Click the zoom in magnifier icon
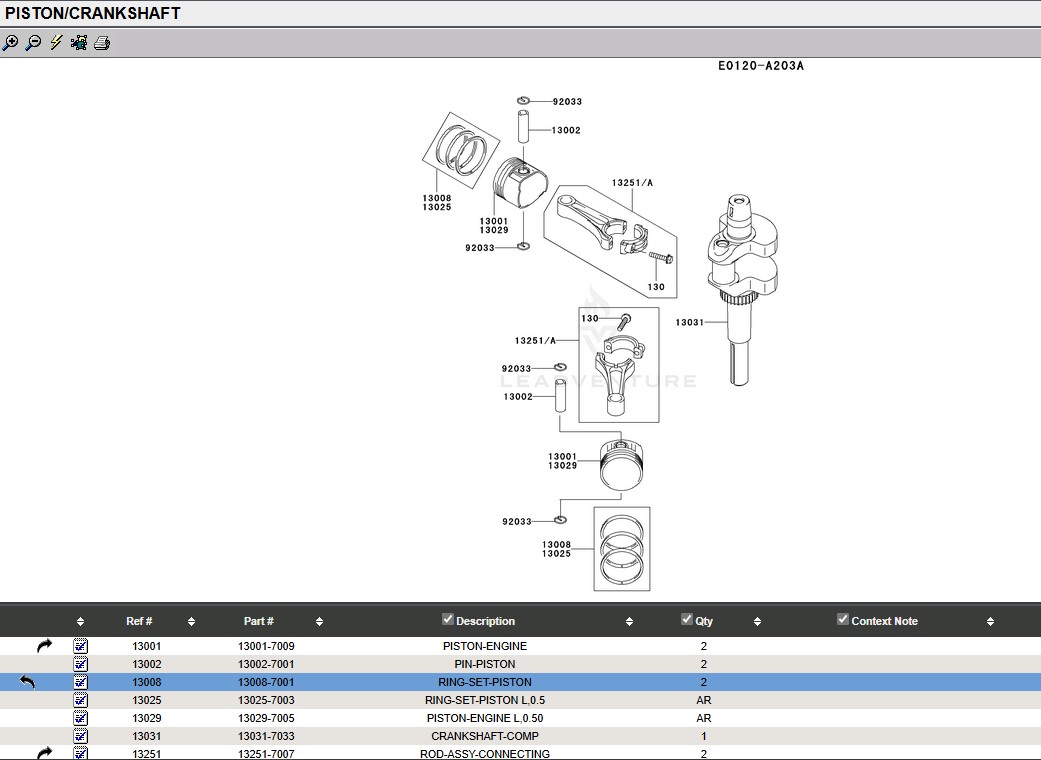 pos(10,43)
